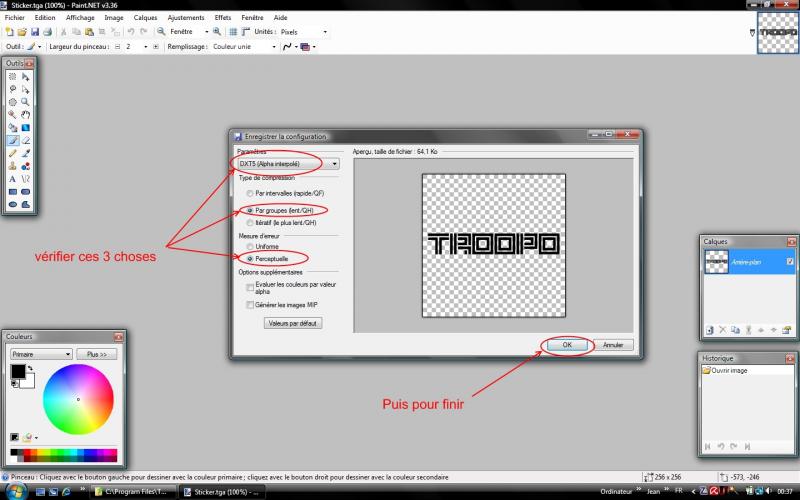
Task: Select the Lasso Select tool
Action: point(13,89)
